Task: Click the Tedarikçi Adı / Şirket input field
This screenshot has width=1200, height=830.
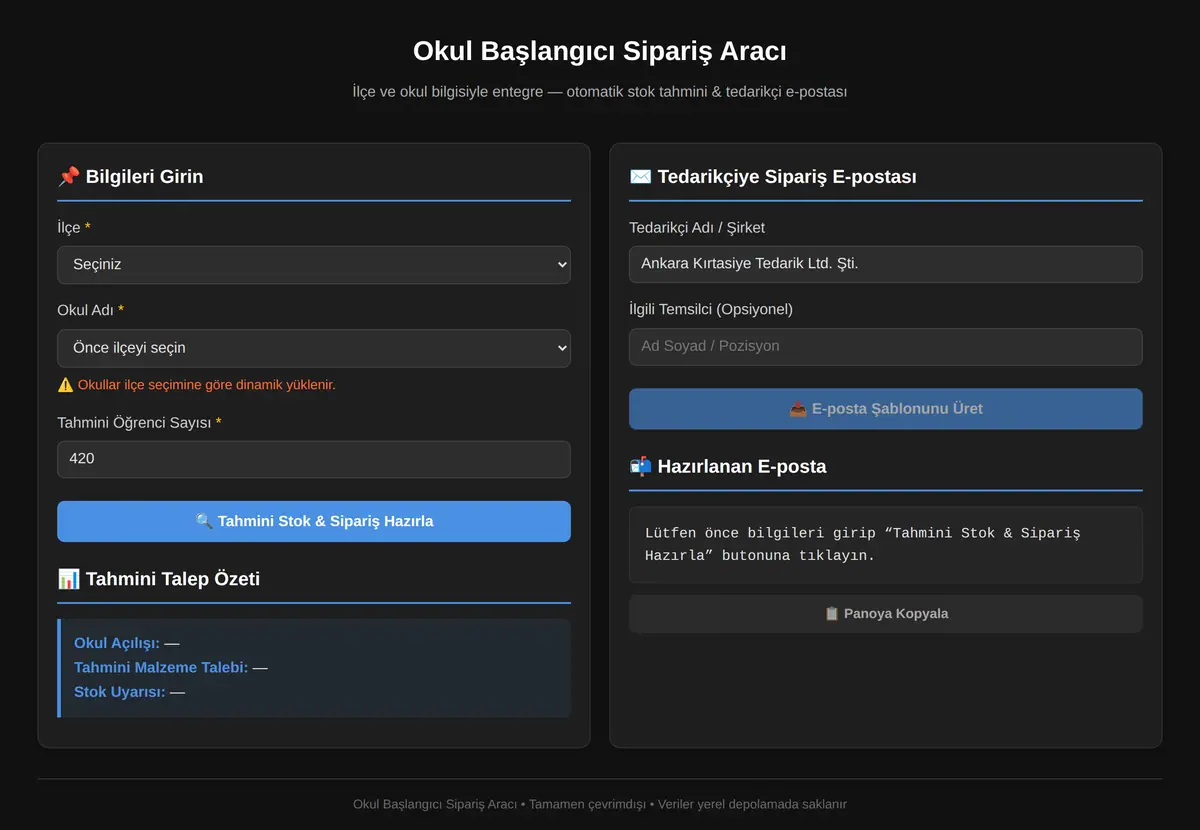Action: pos(886,264)
